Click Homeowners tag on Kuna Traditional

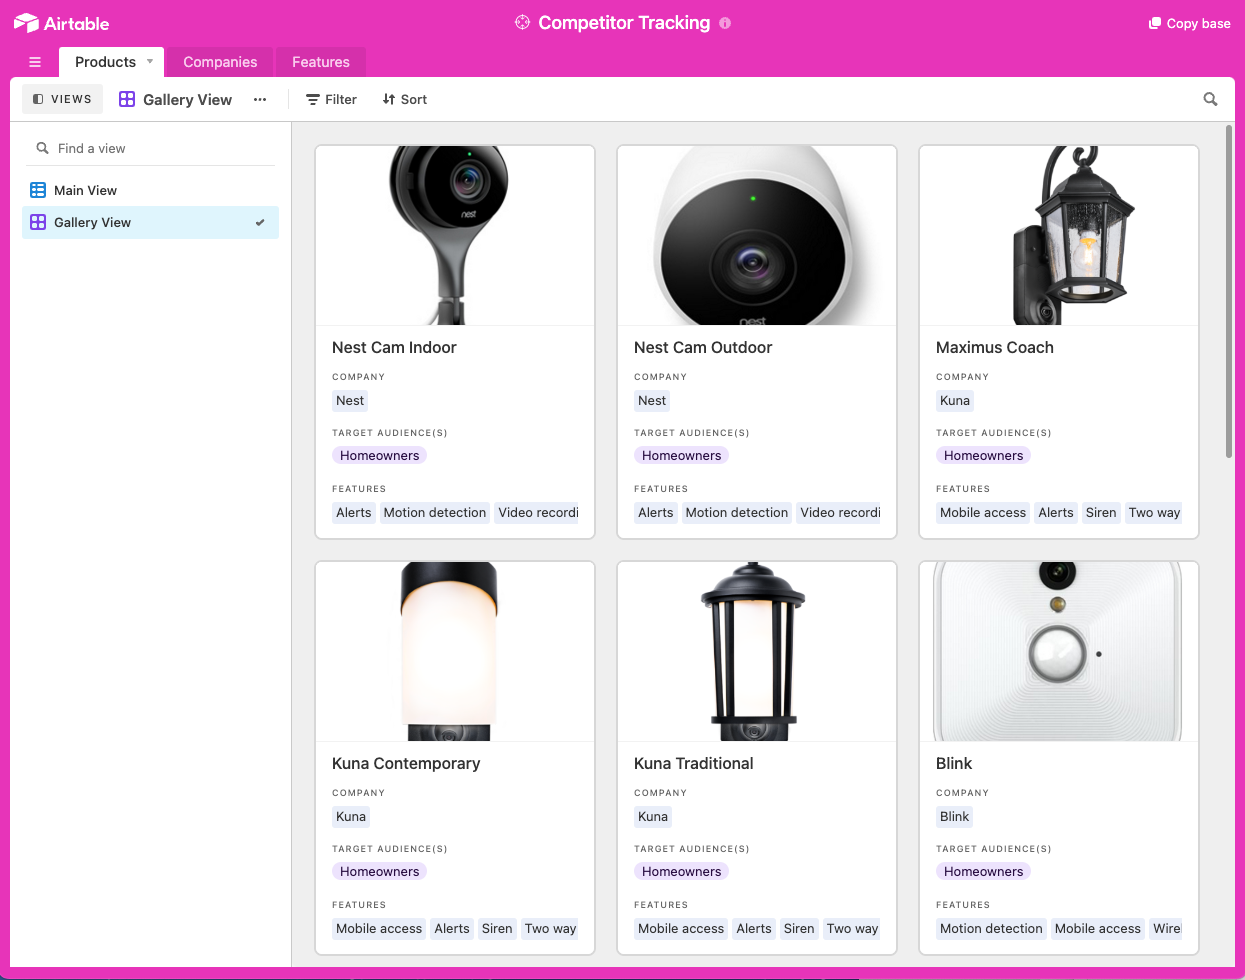pos(682,871)
